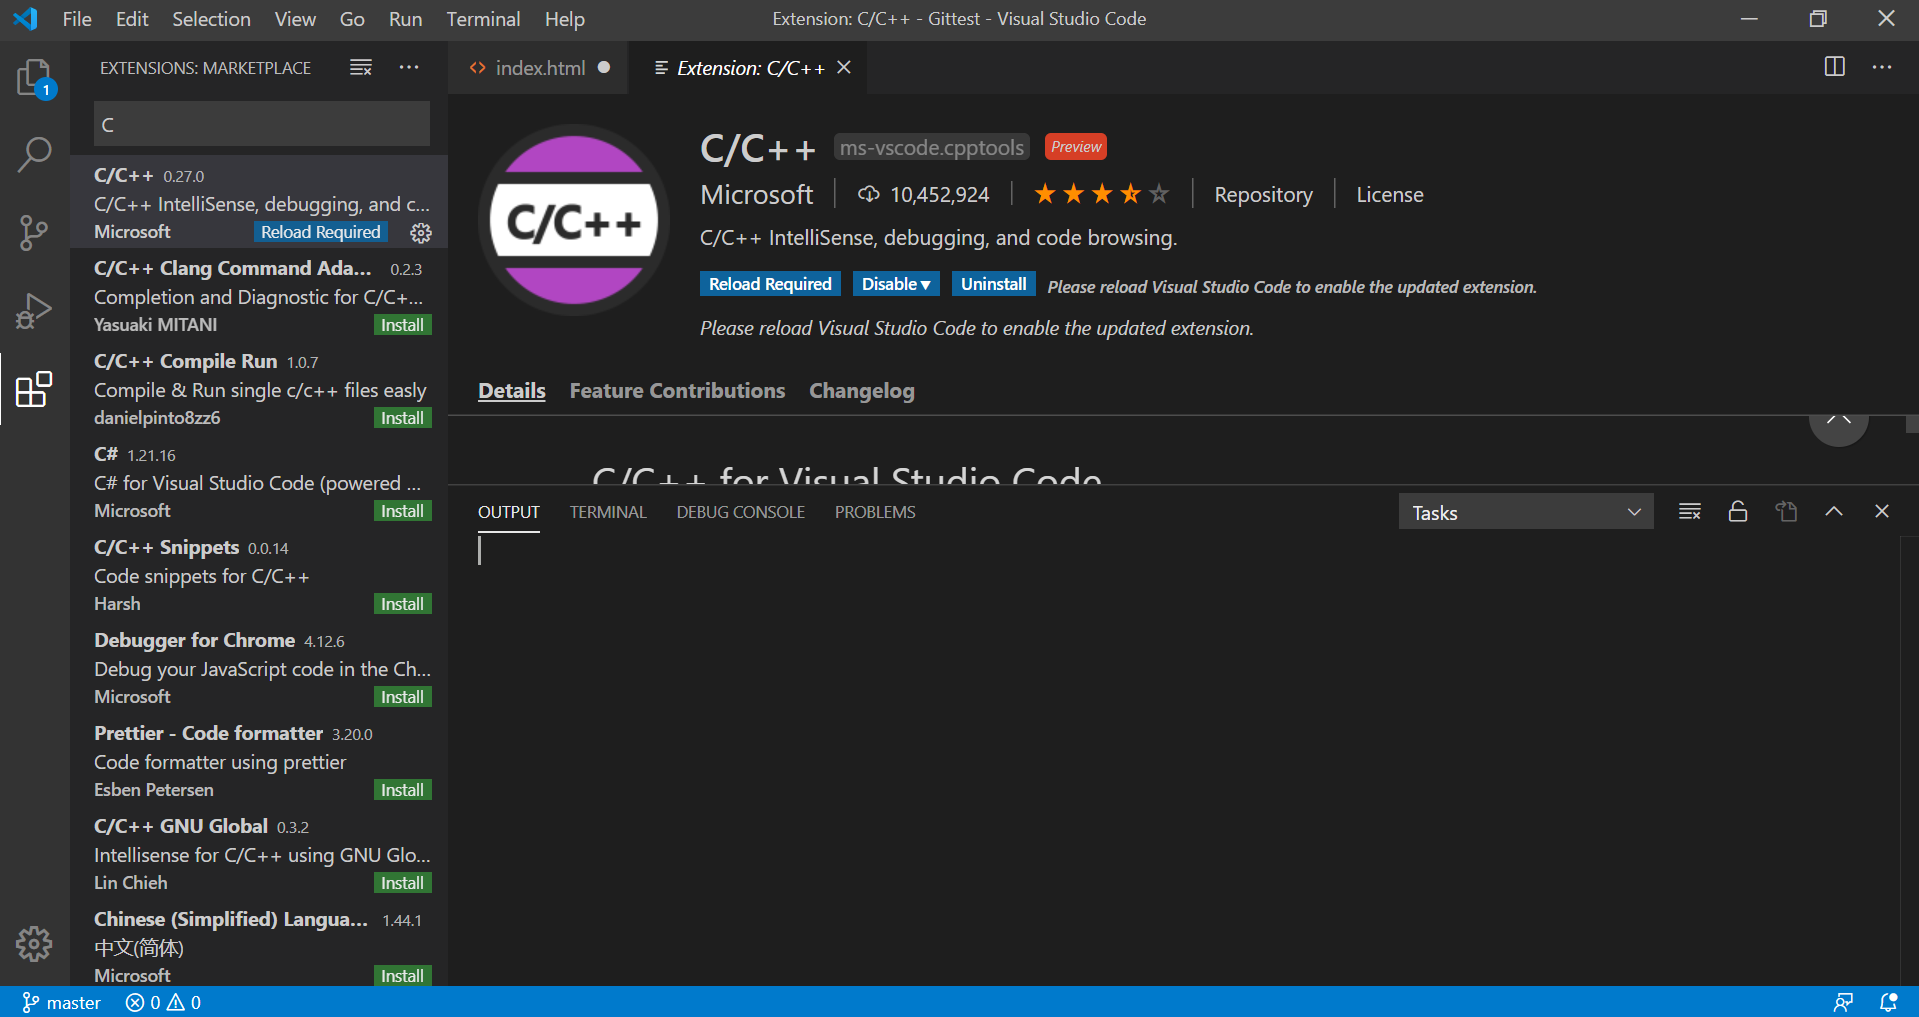Install Debugger for Chrome extension
The height and width of the screenshot is (1017, 1919).
tap(402, 697)
